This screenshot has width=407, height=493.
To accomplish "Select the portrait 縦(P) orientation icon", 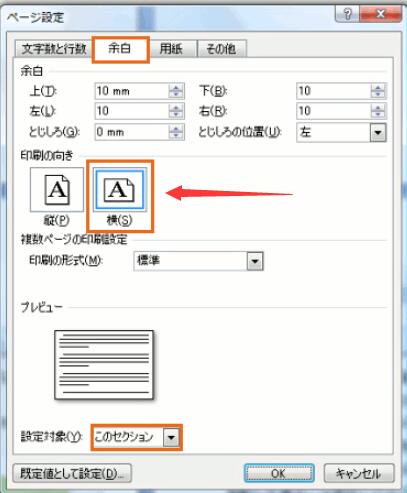I will pos(57,190).
